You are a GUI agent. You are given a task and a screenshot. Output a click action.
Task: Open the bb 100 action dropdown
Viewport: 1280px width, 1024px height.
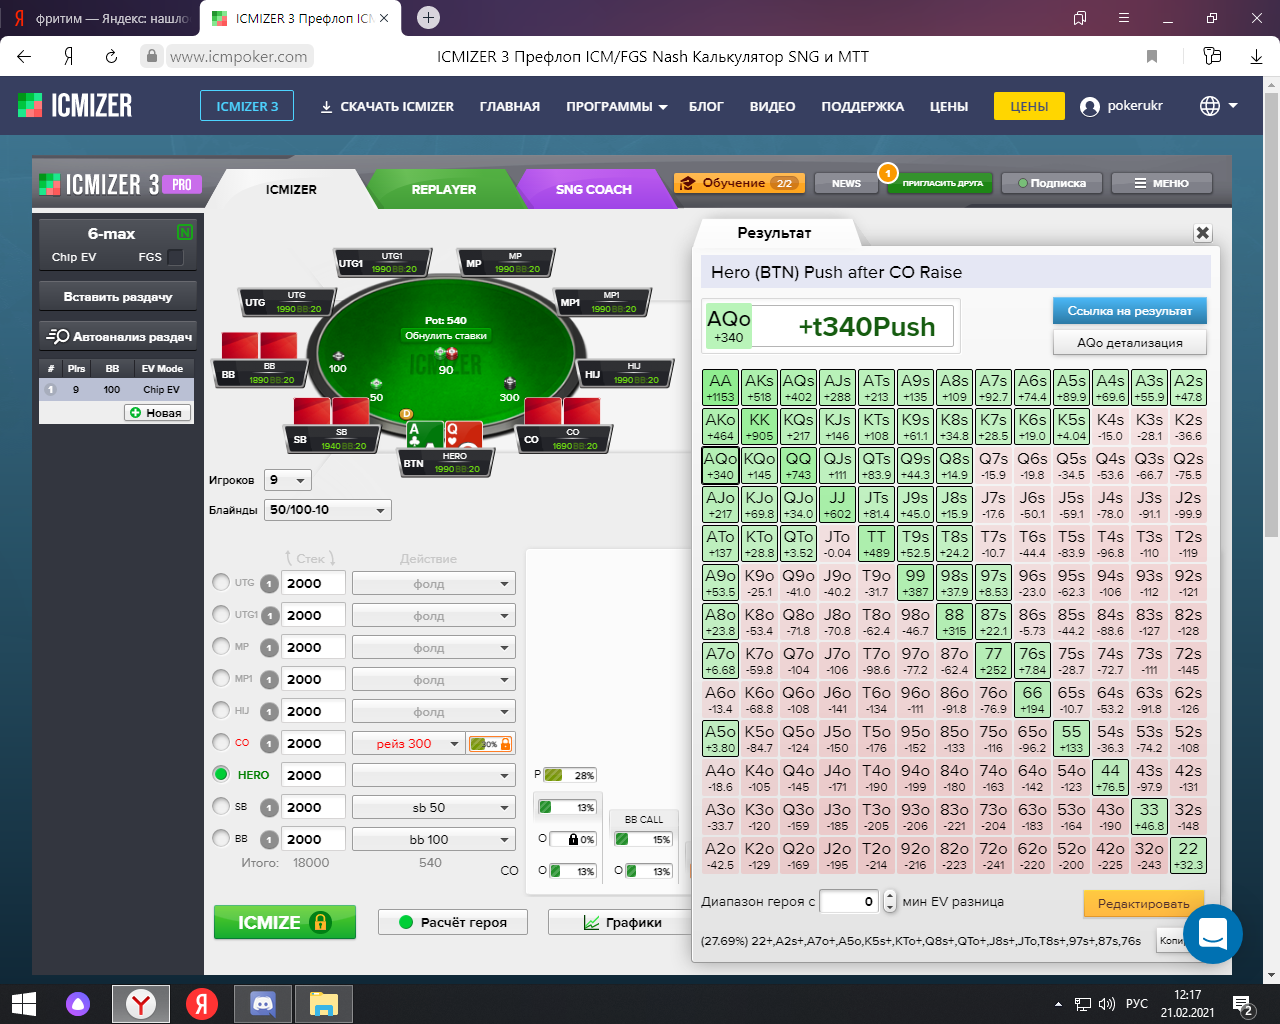pos(434,839)
